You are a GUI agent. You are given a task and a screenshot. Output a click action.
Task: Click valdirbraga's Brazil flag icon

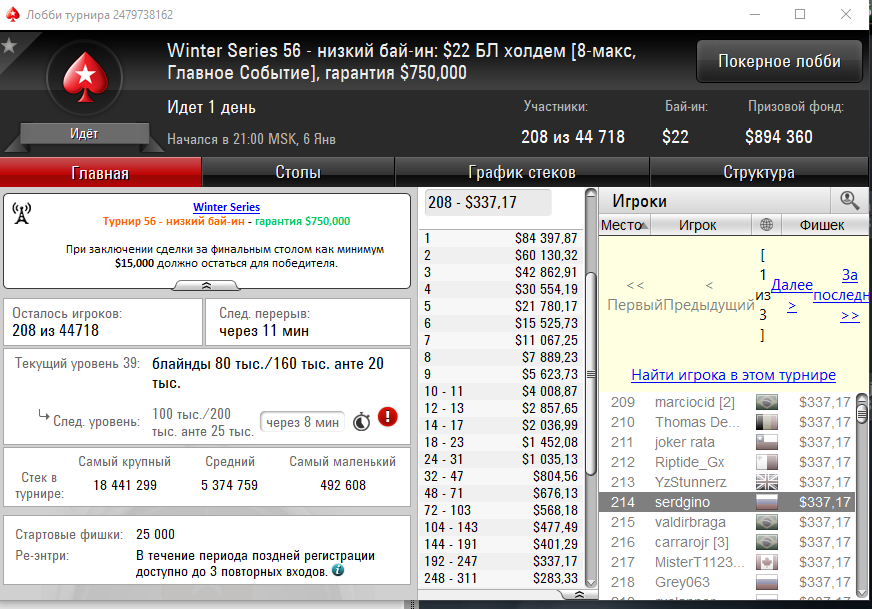(767, 522)
